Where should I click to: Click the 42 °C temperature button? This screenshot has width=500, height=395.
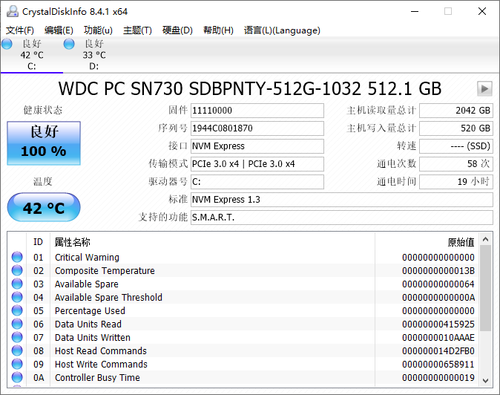[x=44, y=208]
